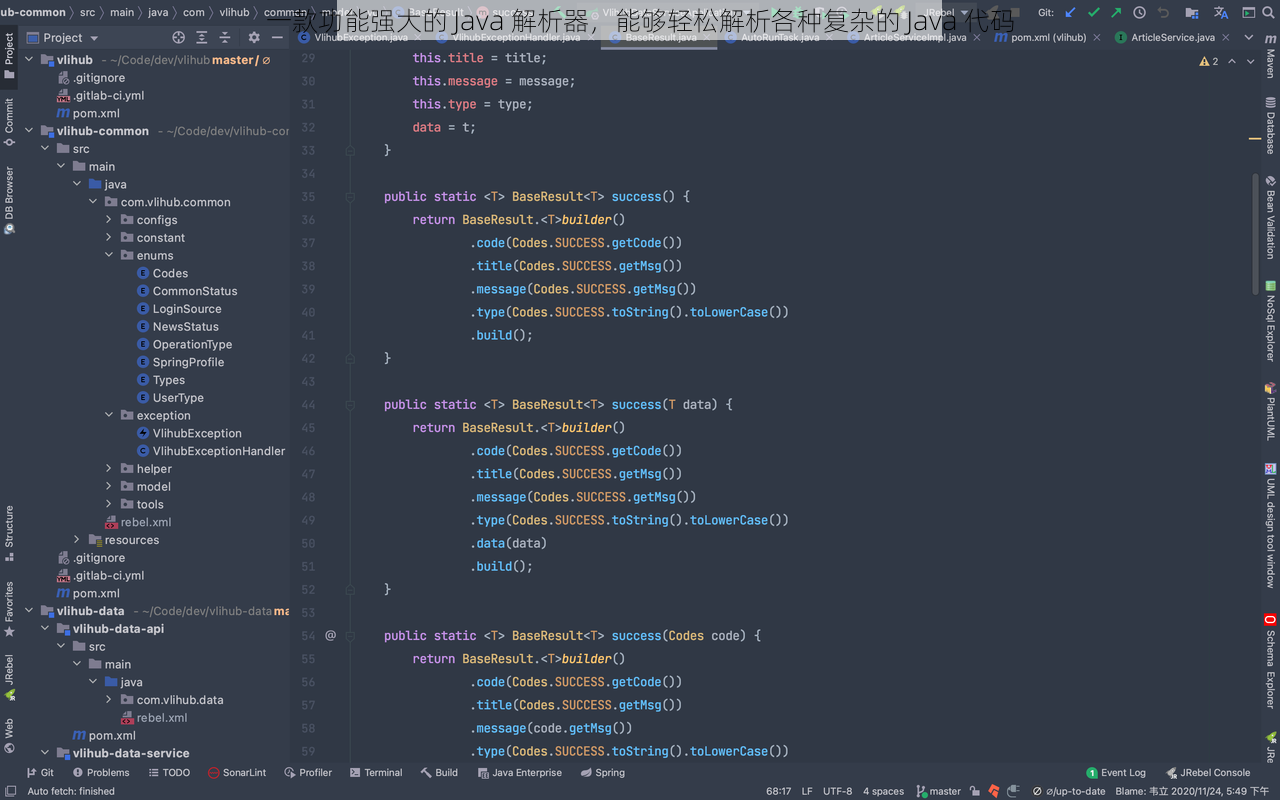1280x800 pixels.
Task: Show hidden editor tabs dropdown arrow
Action: point(1250,38)
